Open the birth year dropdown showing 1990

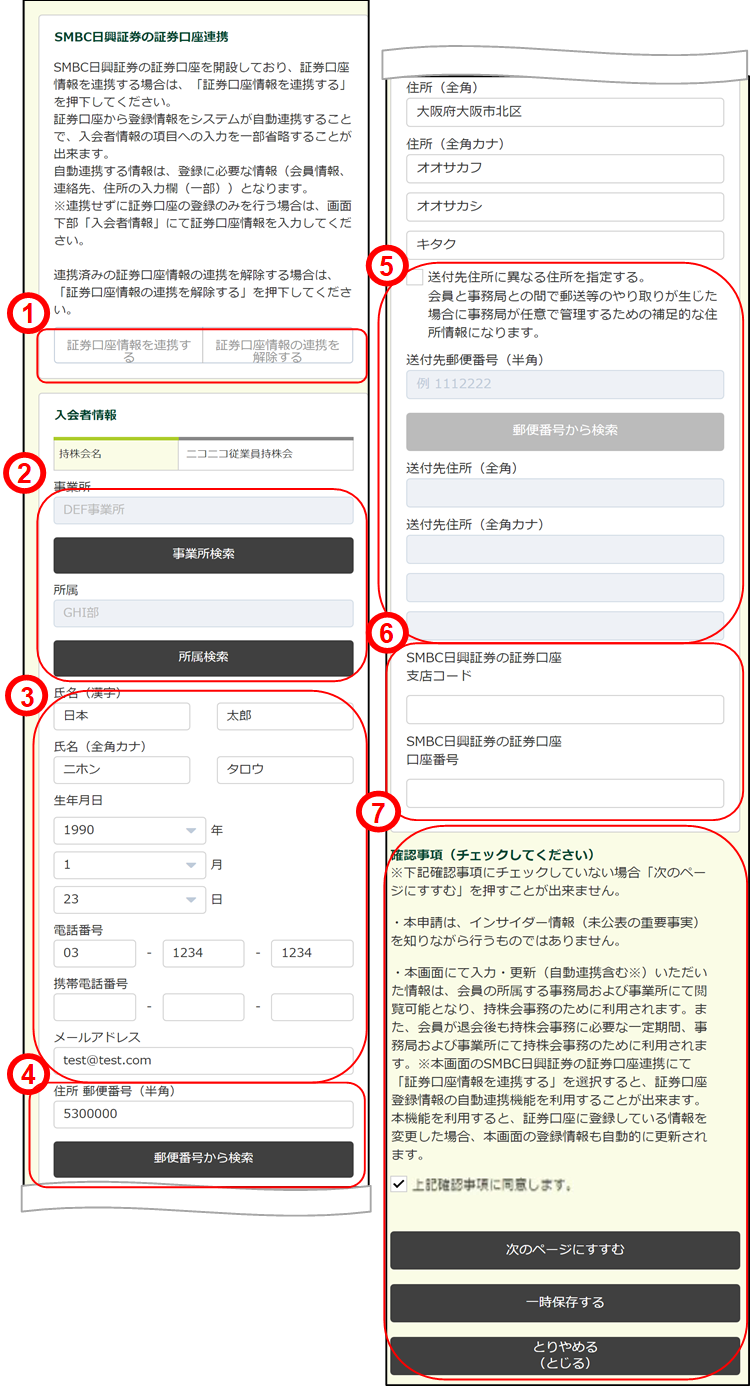click(130, 830)
